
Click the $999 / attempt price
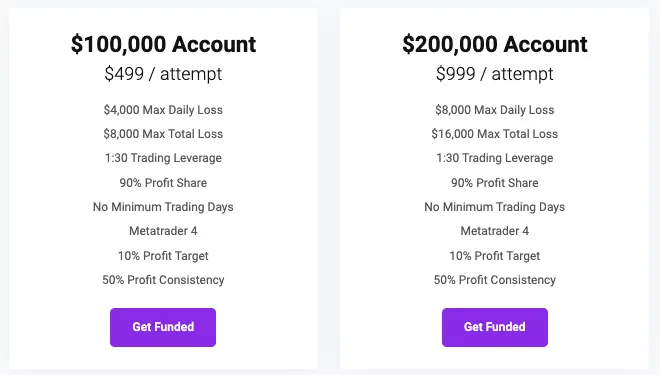(495, 74)
